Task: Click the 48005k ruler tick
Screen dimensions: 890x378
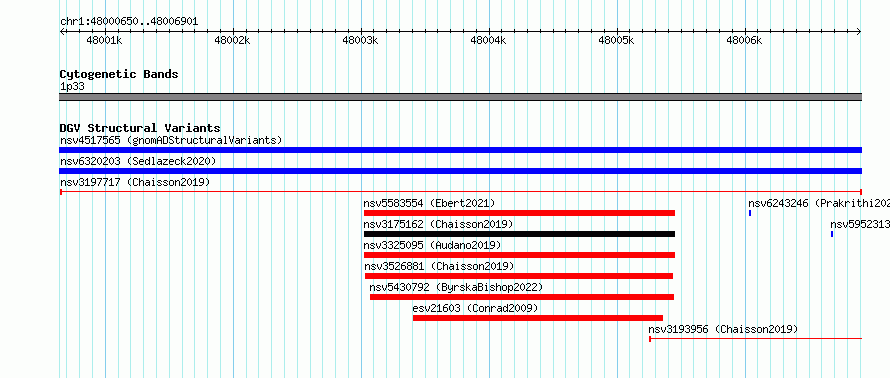Action: tap(616, 40)
